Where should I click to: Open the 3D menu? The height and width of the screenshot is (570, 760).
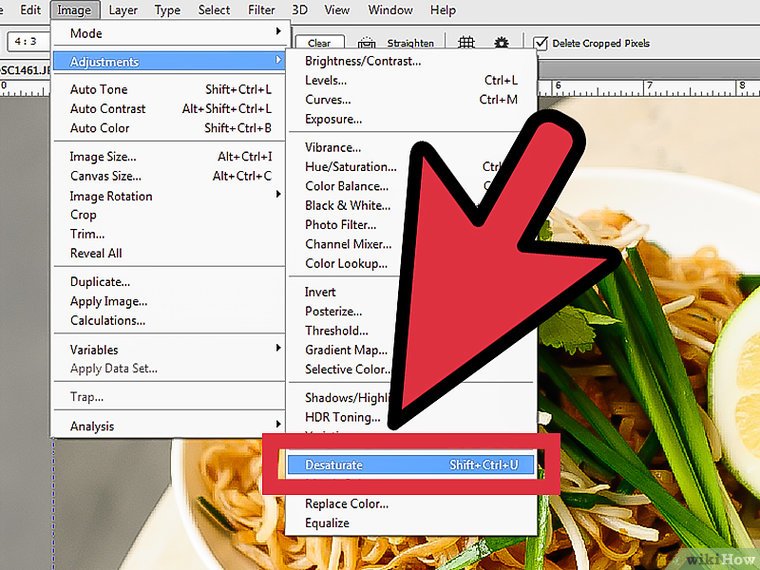300,10
